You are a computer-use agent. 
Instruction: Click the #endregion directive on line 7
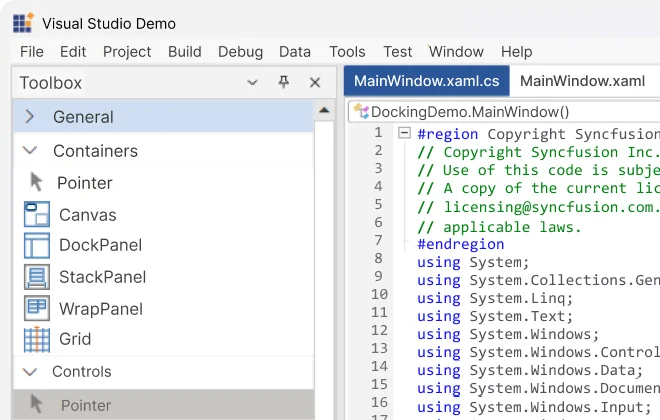[x=460, y=244]
